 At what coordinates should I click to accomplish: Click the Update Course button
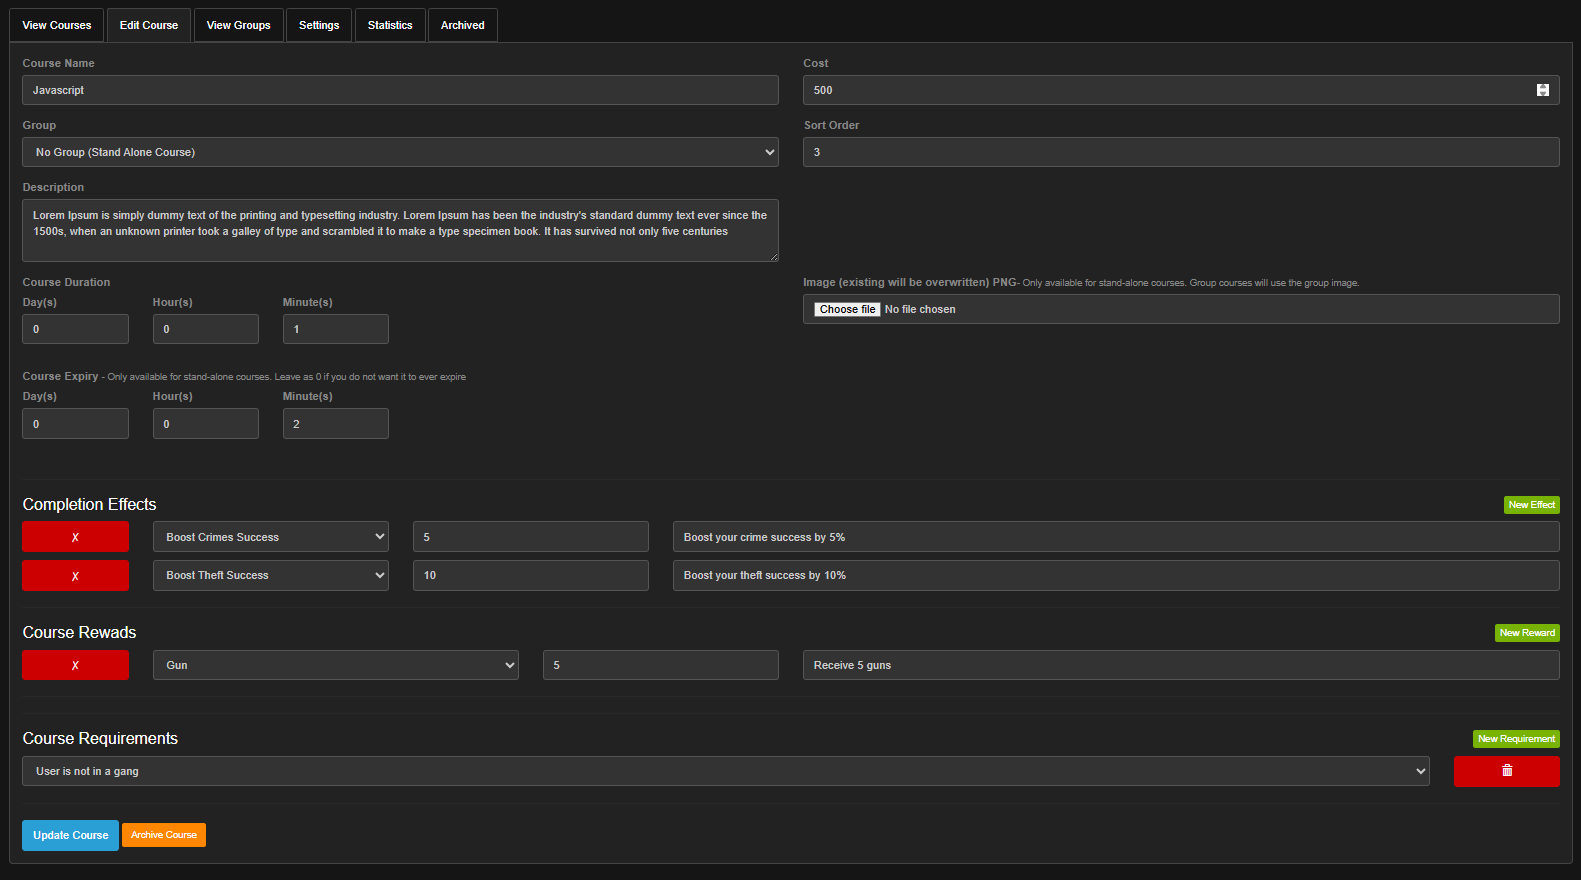70,835
